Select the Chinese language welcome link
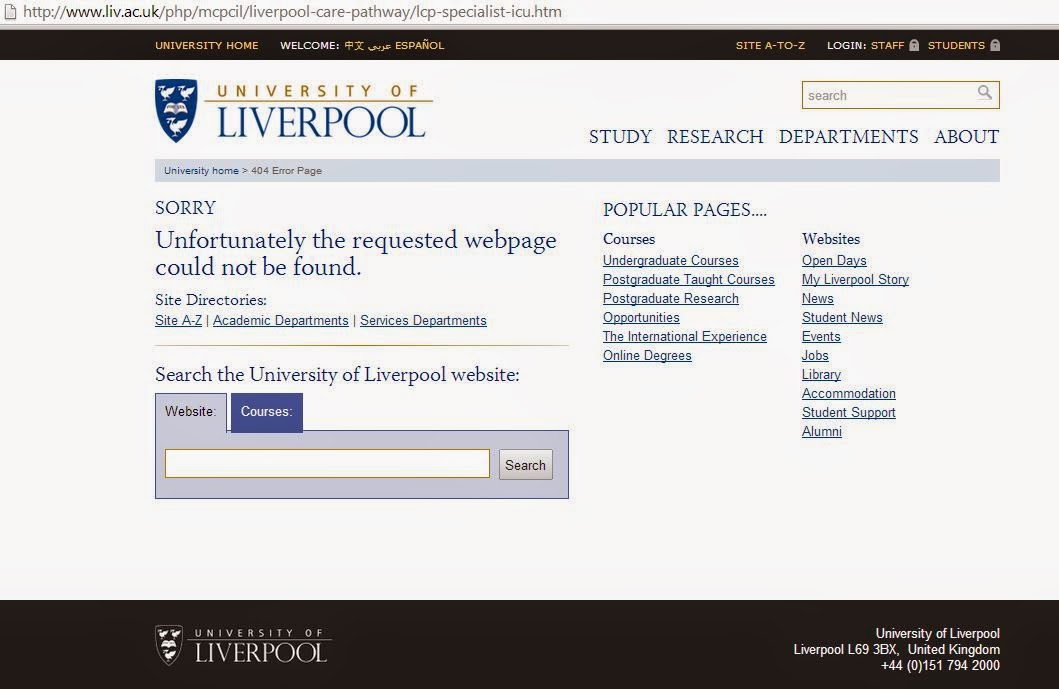 point(354,45)
